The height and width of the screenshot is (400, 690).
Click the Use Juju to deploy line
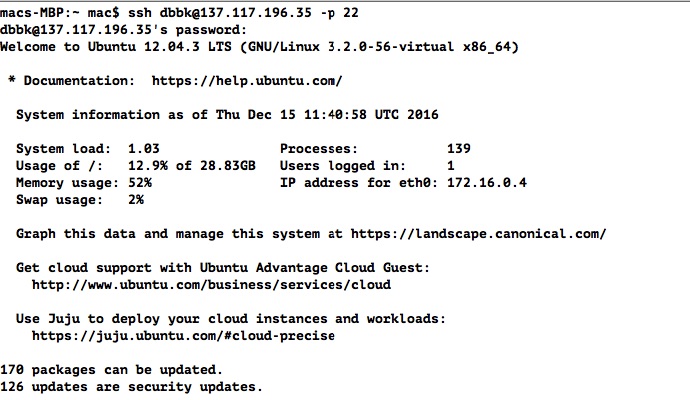pyautogui.click(x=230, y=318)
